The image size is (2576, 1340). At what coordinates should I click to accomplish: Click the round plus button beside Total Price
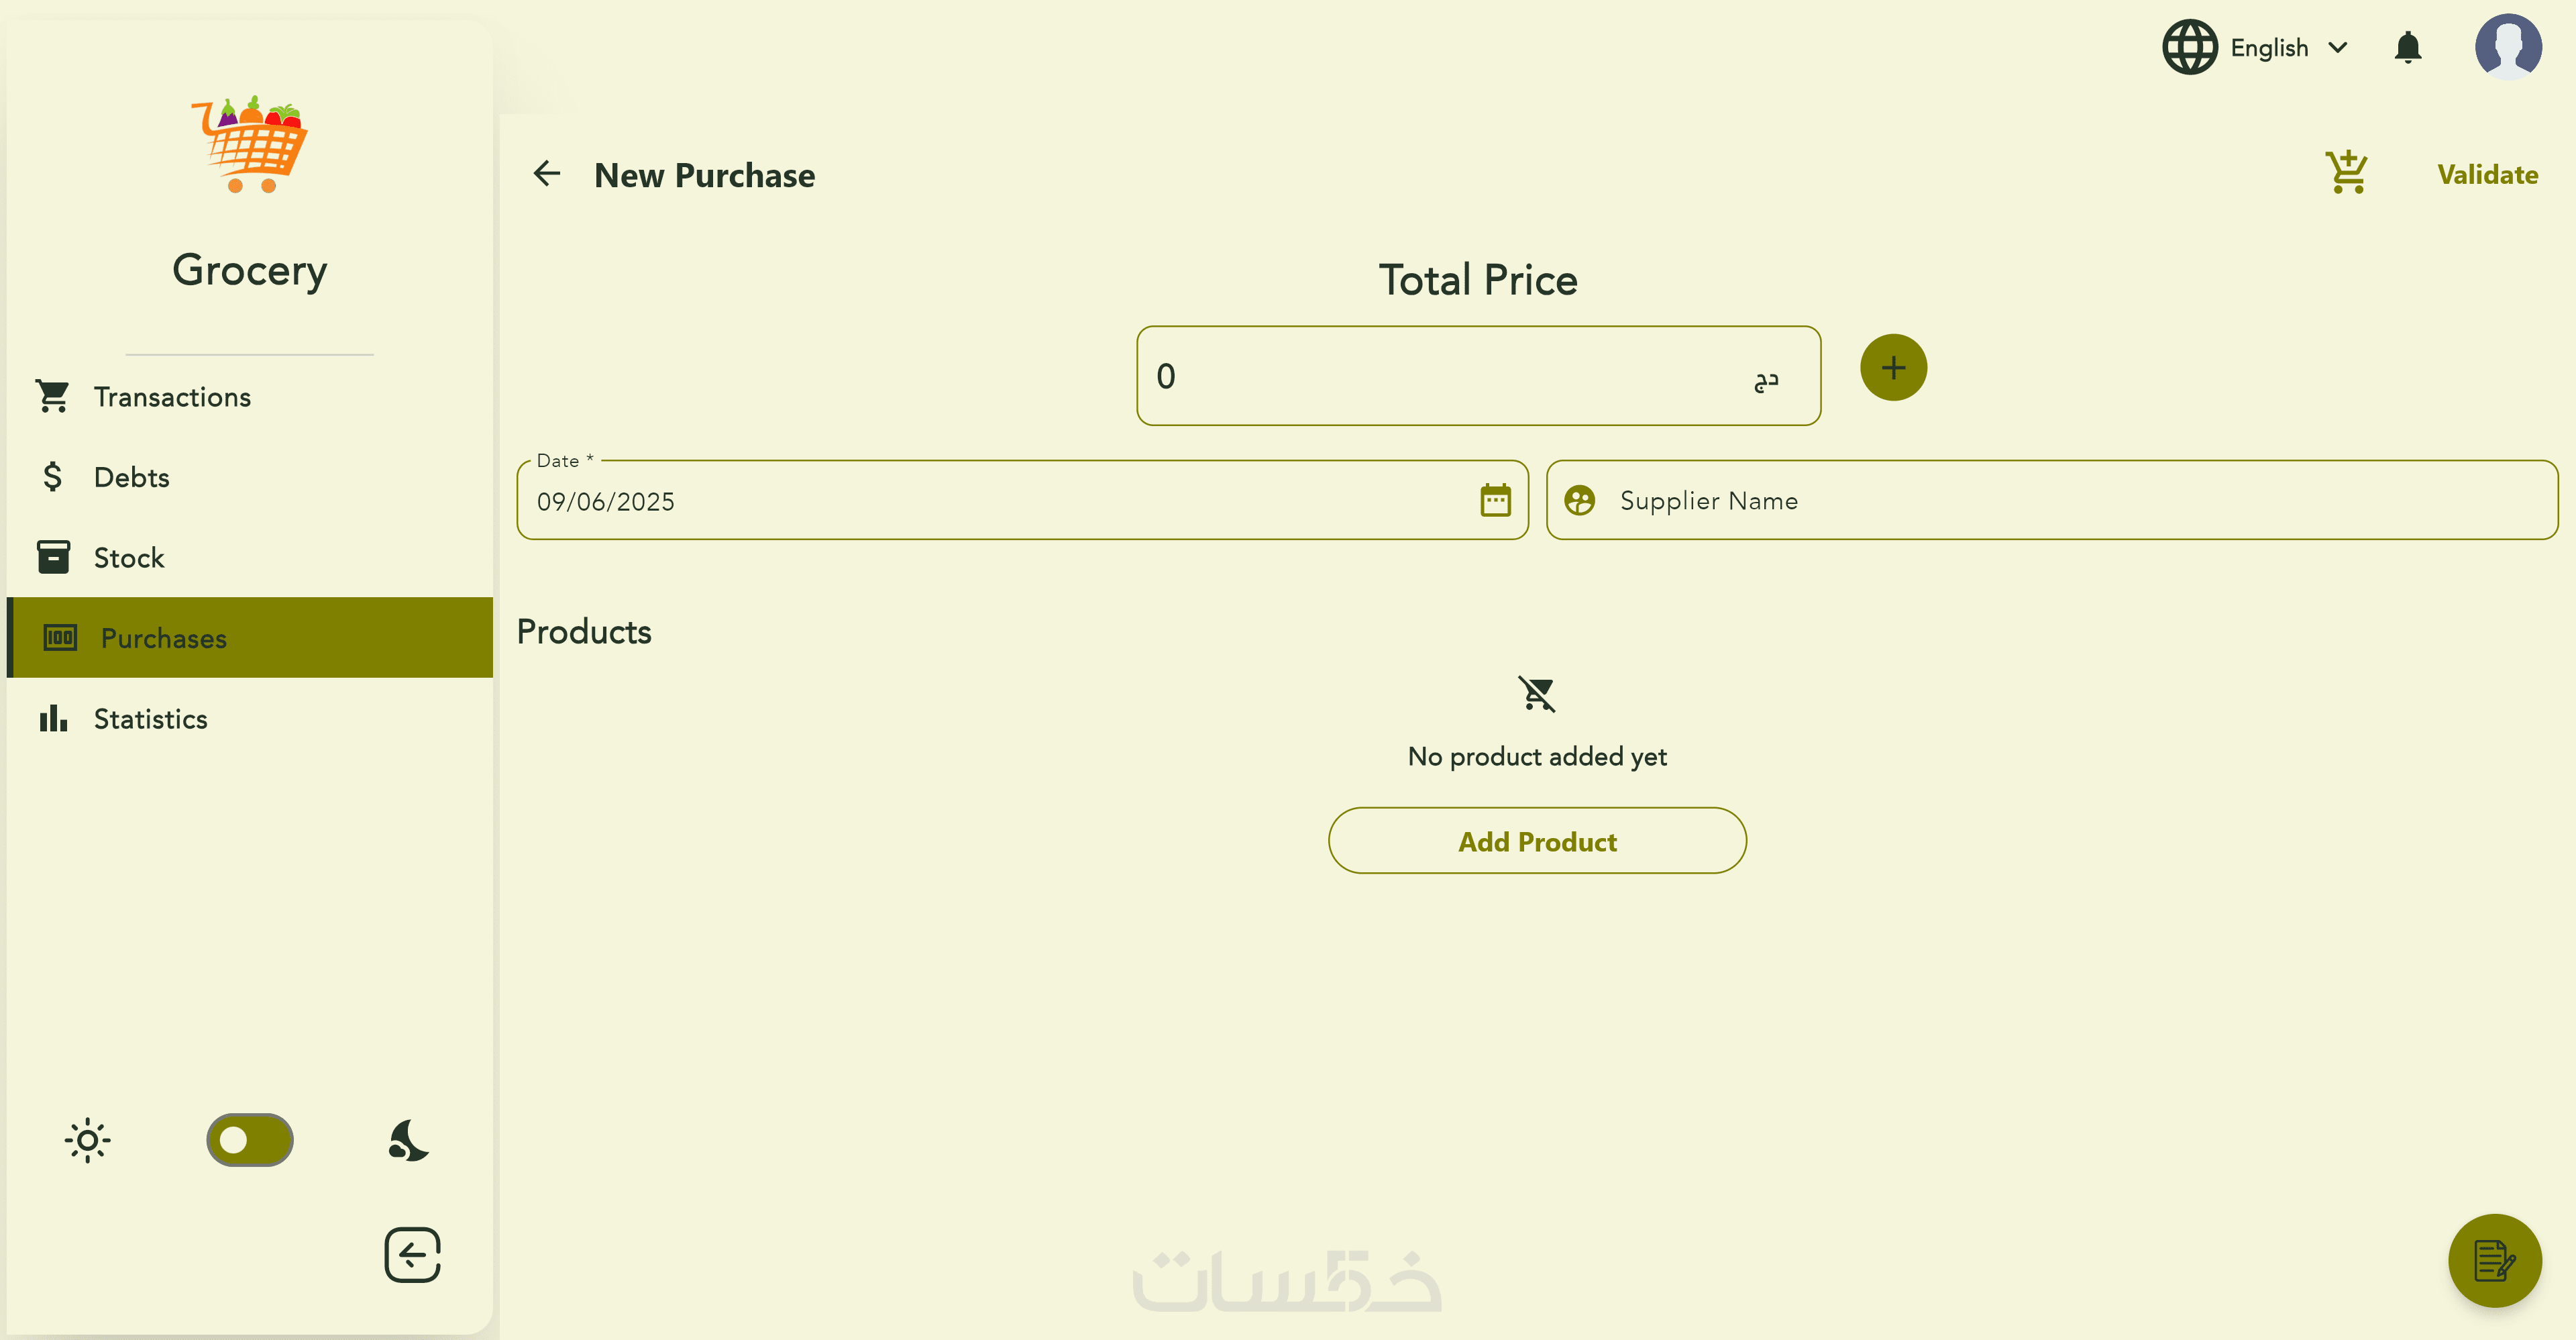point(1893,368)
